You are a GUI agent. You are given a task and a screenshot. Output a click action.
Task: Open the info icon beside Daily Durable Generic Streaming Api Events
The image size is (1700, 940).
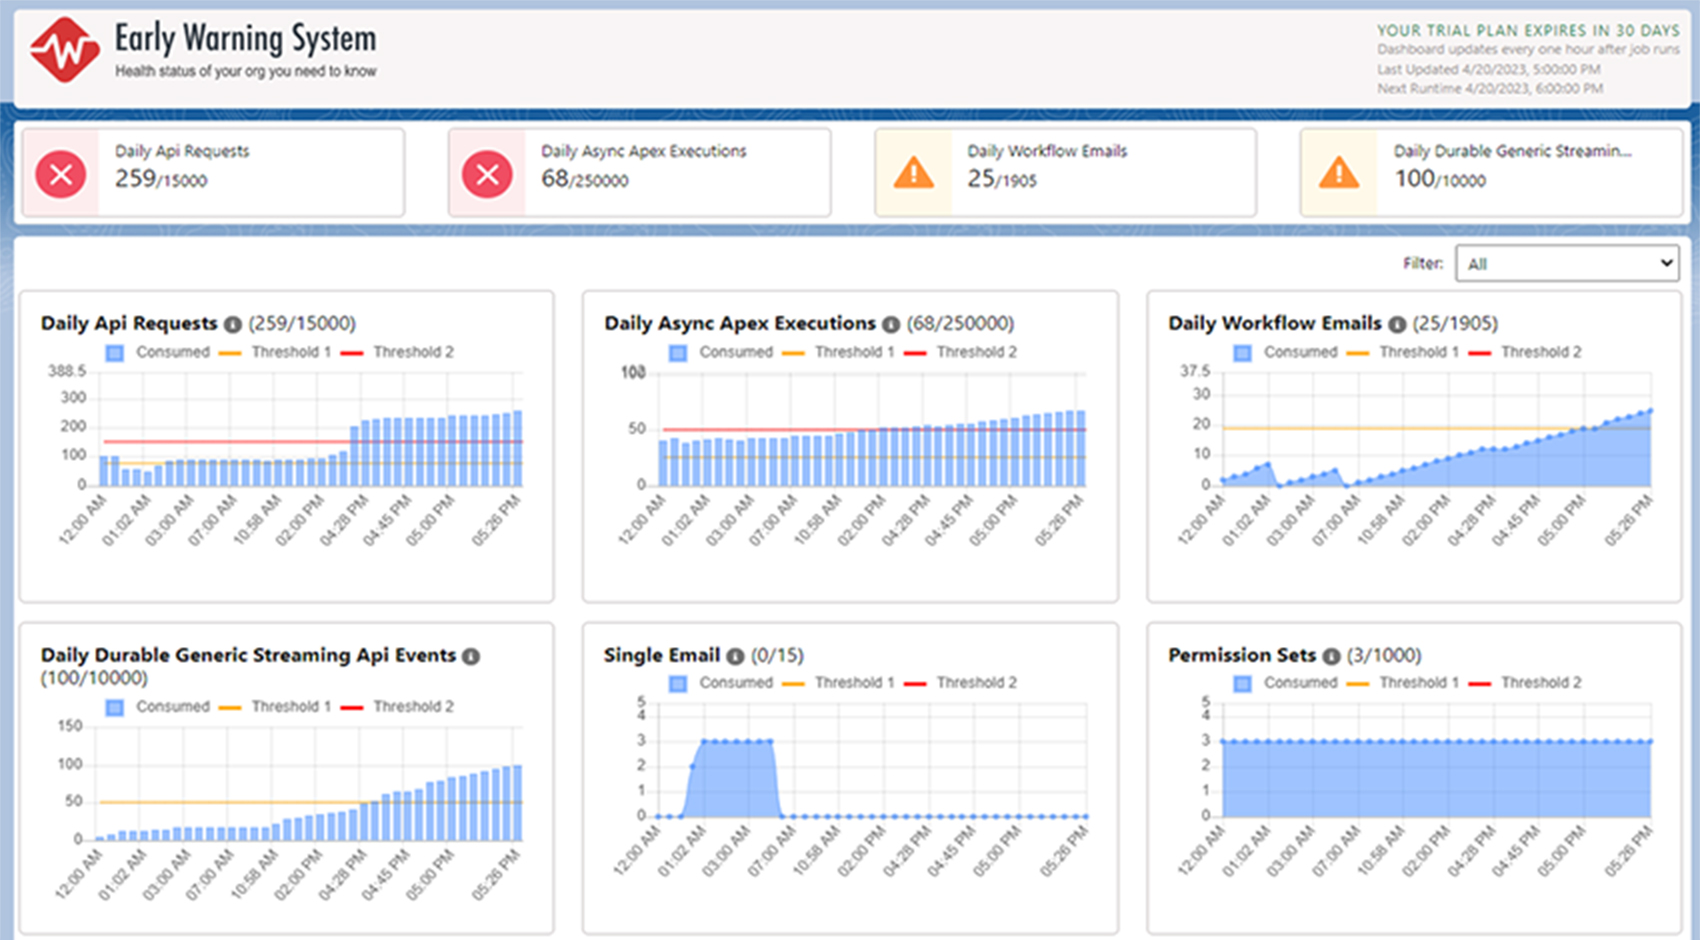(470, 656)
